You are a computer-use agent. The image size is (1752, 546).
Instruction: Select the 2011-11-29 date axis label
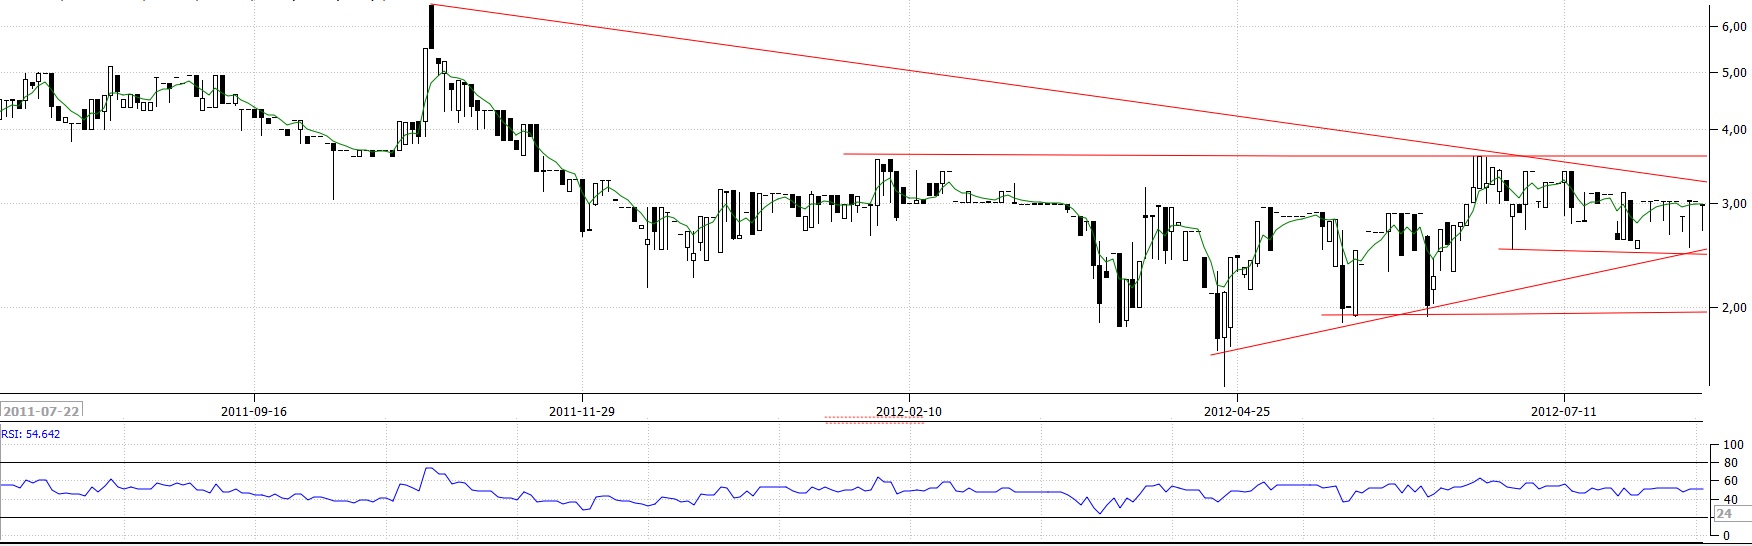pyautogui.click(x=581, y=410)
